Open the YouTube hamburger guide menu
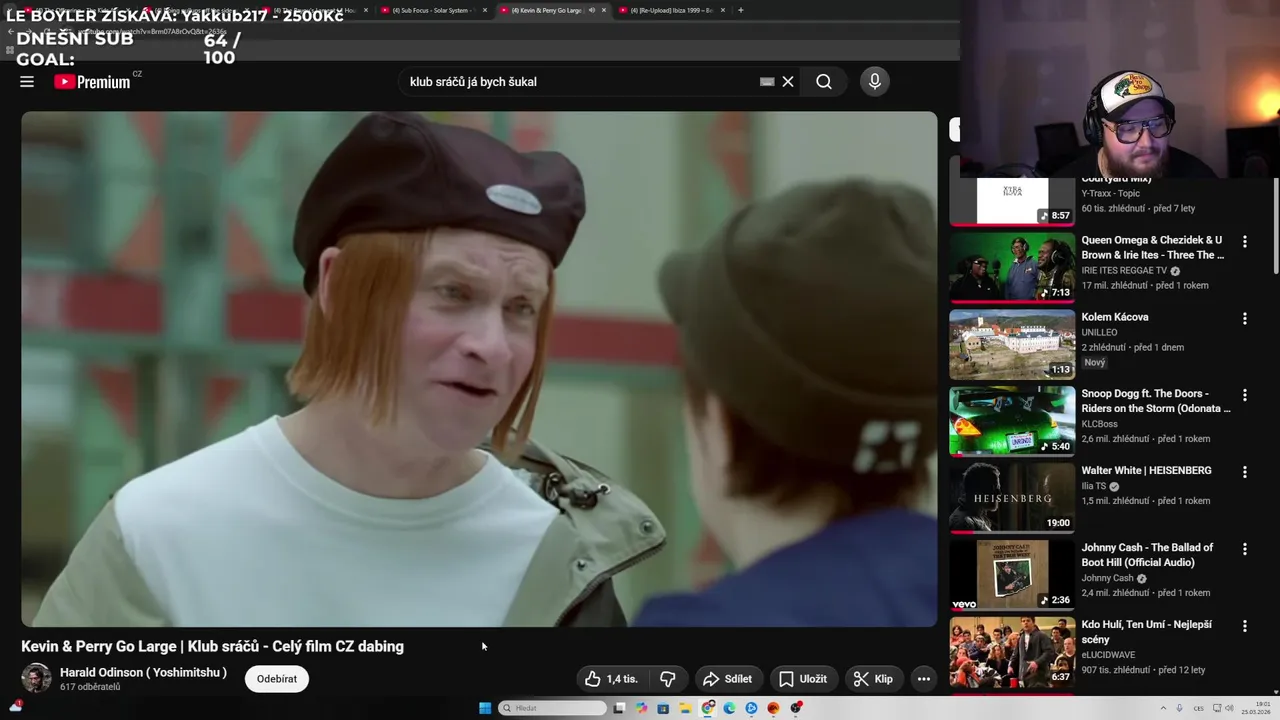 tap(27, 82)
